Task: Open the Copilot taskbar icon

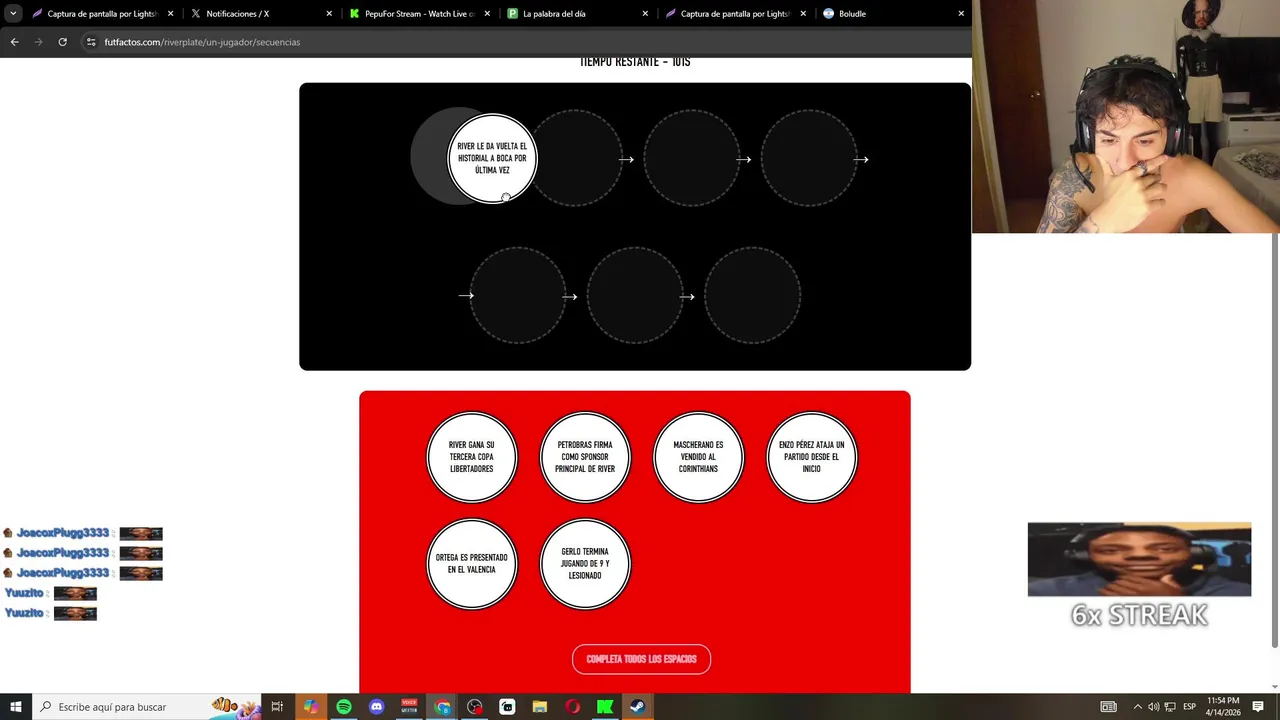Action: pyautogui.click(x=311, y=707)
